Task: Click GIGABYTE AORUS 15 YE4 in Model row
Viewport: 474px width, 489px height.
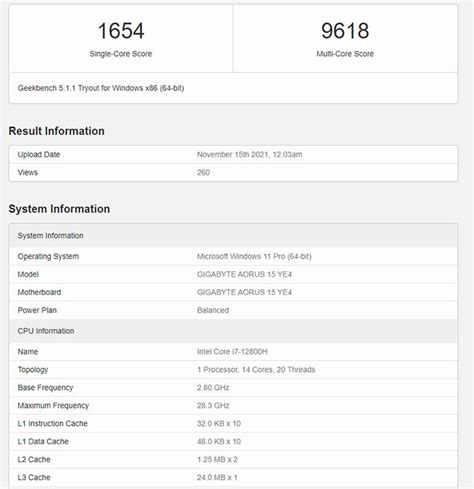Action: click(244, 274)
